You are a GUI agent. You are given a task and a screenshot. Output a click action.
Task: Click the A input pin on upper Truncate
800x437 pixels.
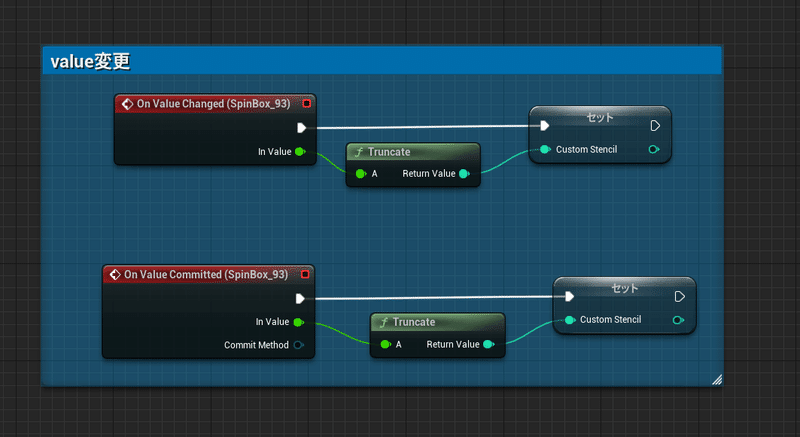click(x=361, y=173)
